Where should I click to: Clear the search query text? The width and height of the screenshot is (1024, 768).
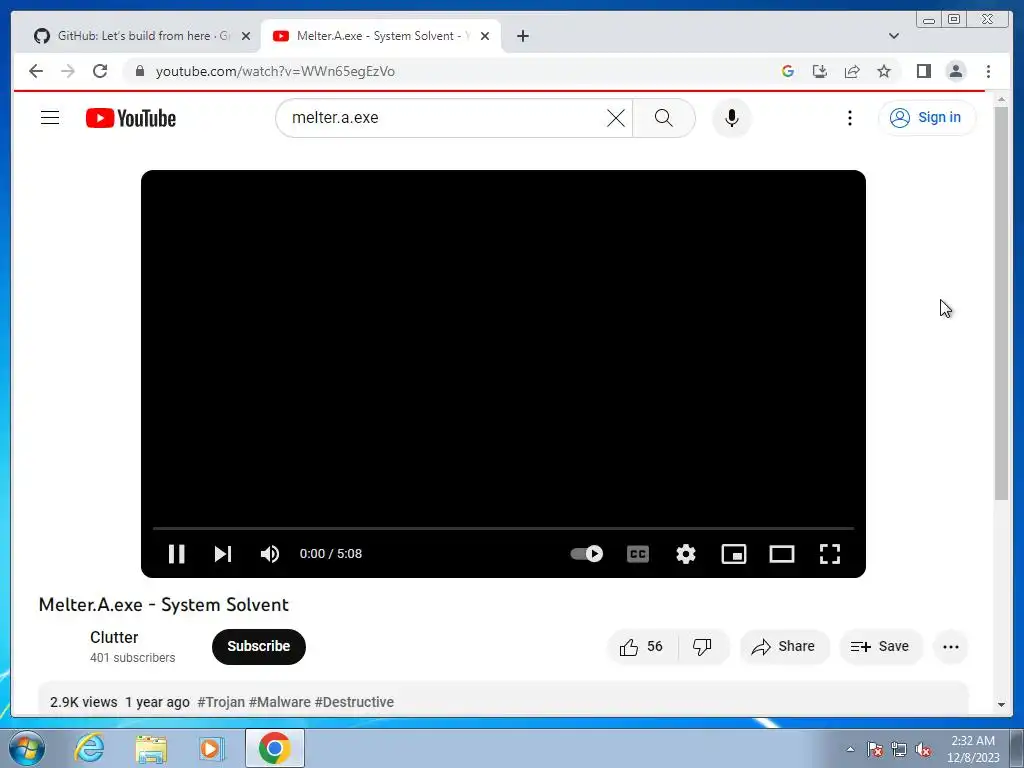[616, 118]
